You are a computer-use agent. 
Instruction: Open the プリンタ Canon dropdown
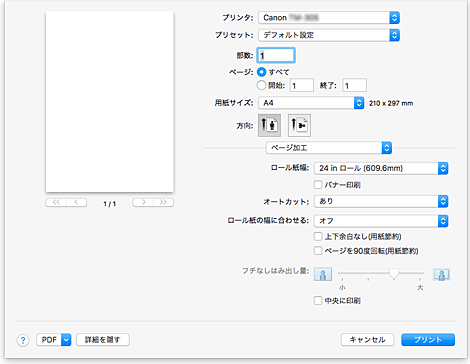click(329, 18)
